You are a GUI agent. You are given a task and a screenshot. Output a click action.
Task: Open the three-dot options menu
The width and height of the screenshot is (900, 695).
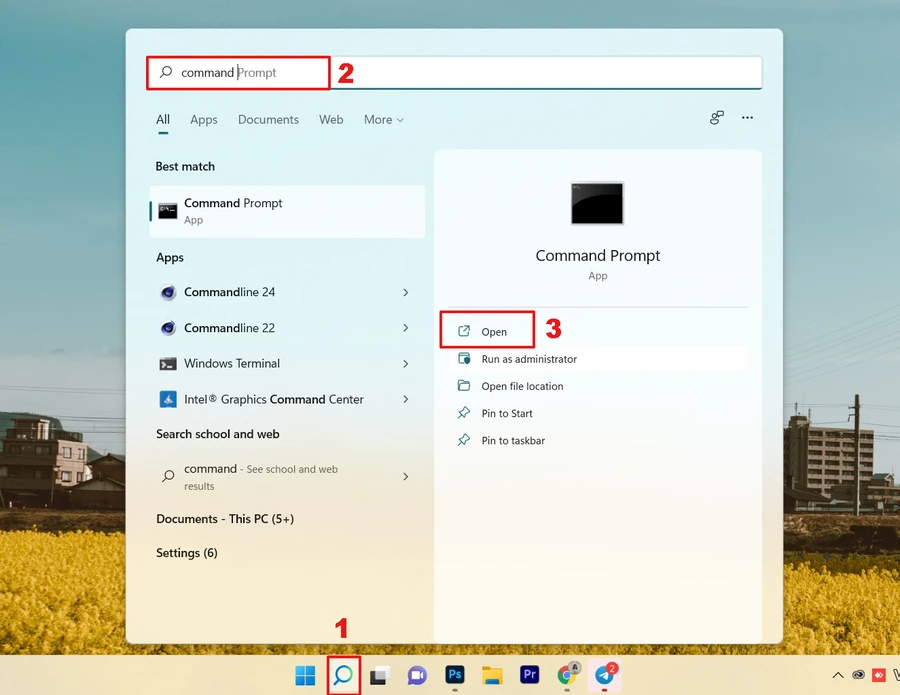[747, 118]
